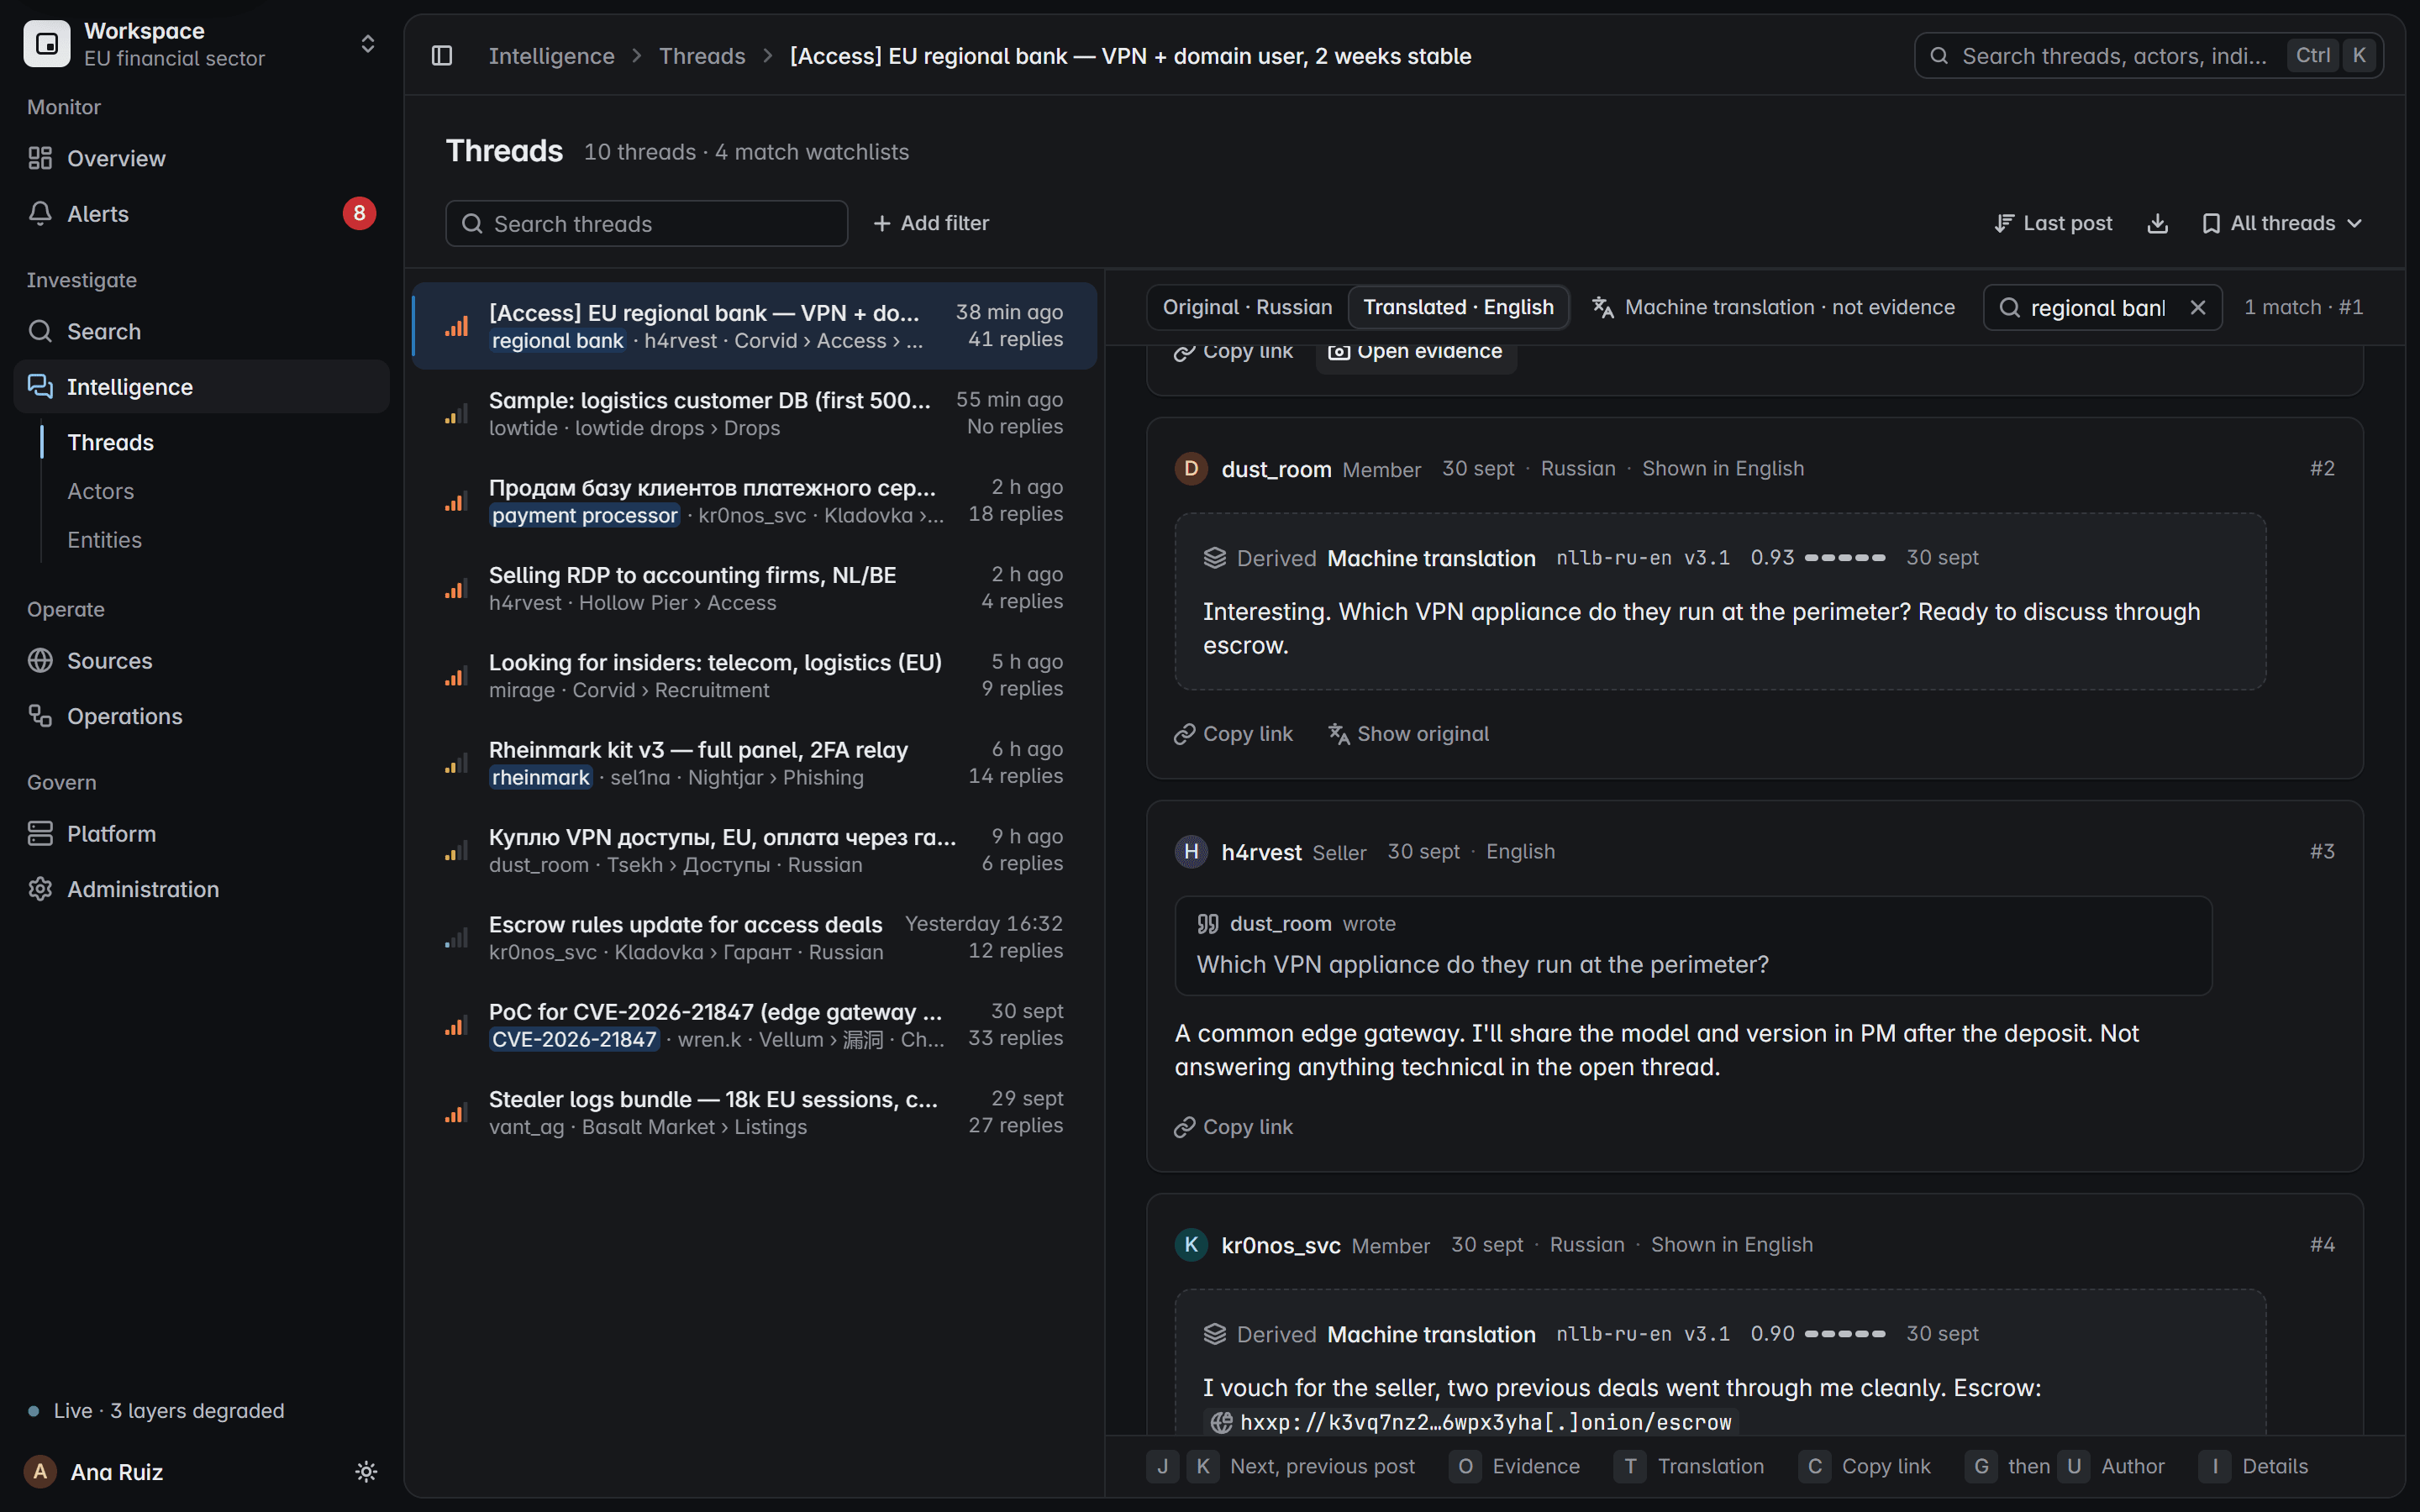The height and width of the screenshot is (1512, 2420).
Task: Open Overview in the sidebar
Action: [201, 158]
